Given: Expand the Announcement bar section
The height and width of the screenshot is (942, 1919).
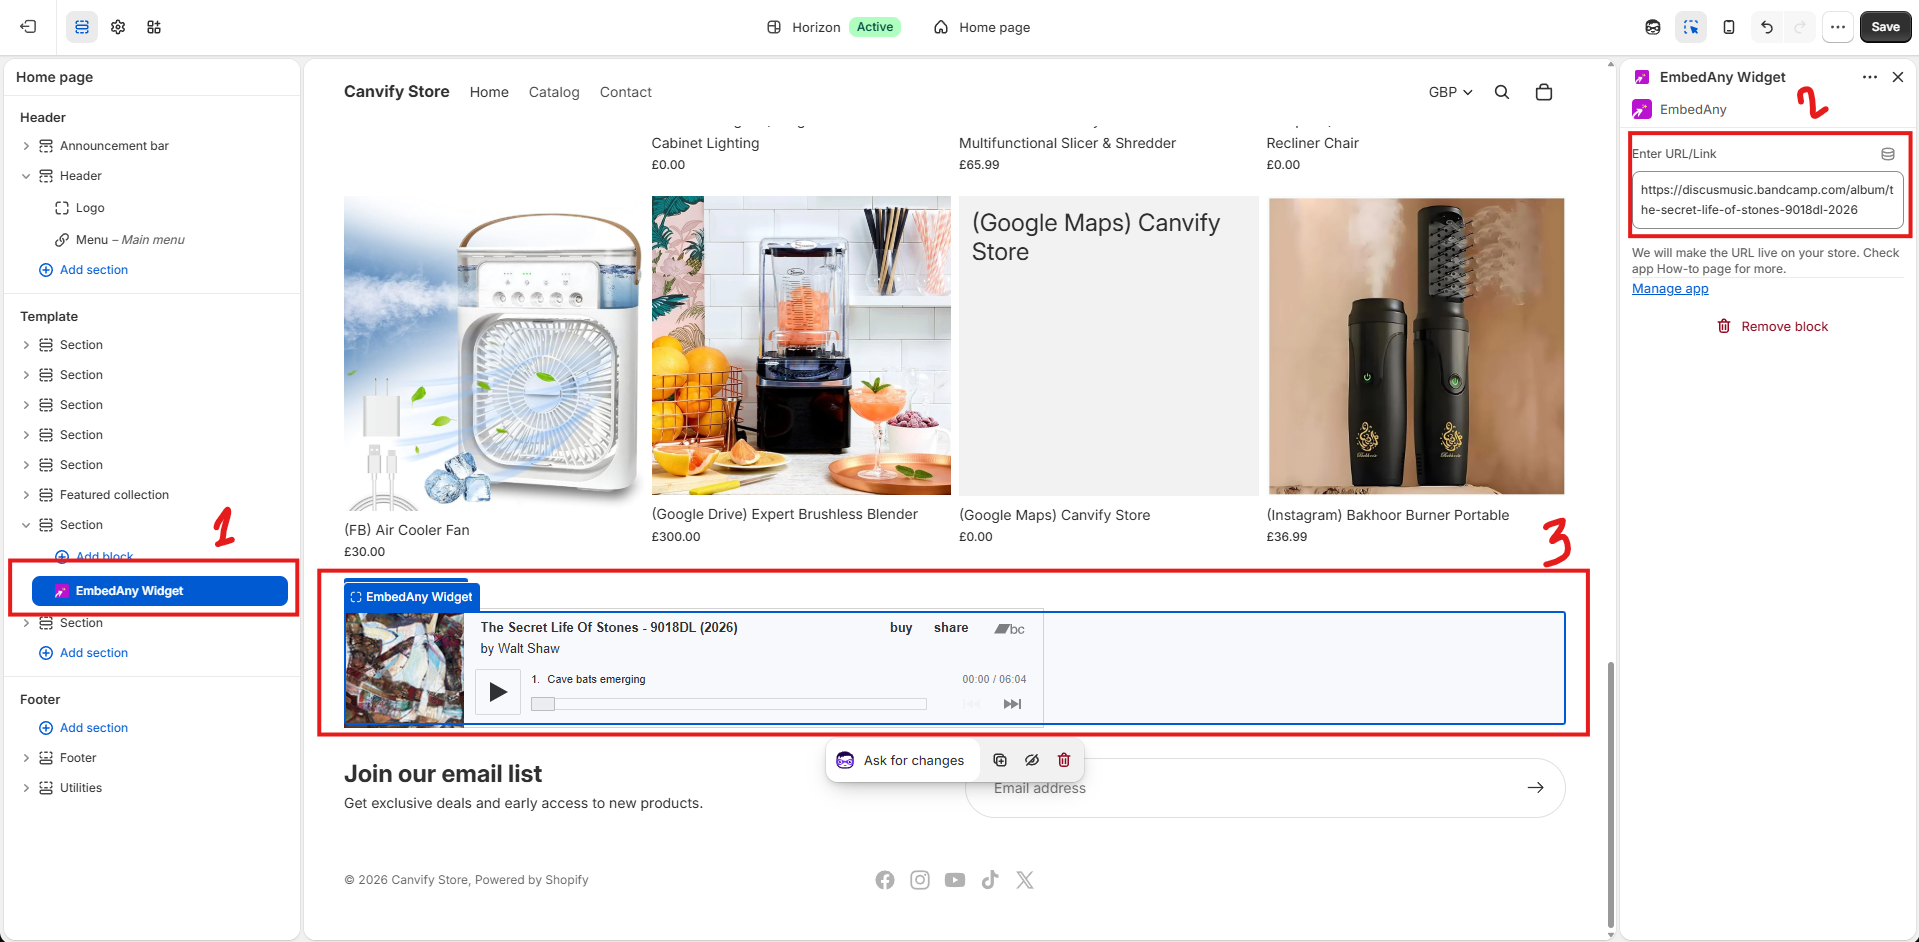Looking at the screenshot, I should coord(26,146).
